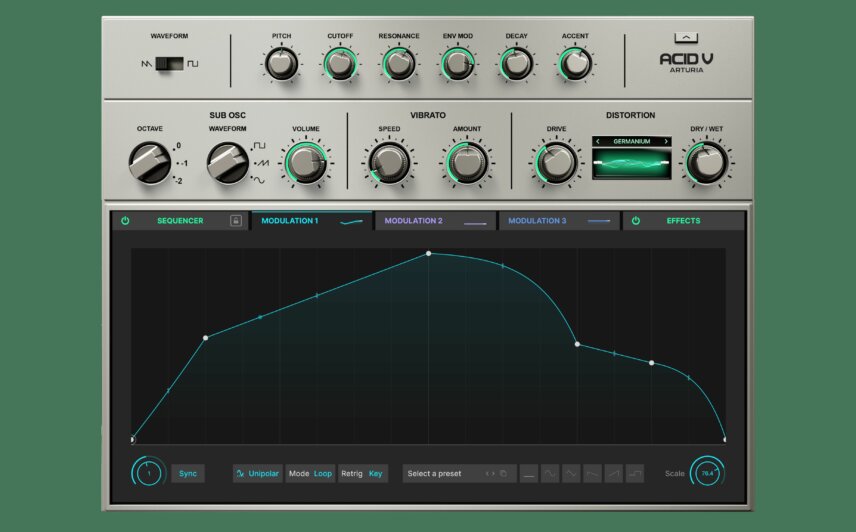Image resolution: width=856 pixels, height=532 pixels.
Task: Select the ending envelope point at bottom-right
Action: [x=724, y=439]
